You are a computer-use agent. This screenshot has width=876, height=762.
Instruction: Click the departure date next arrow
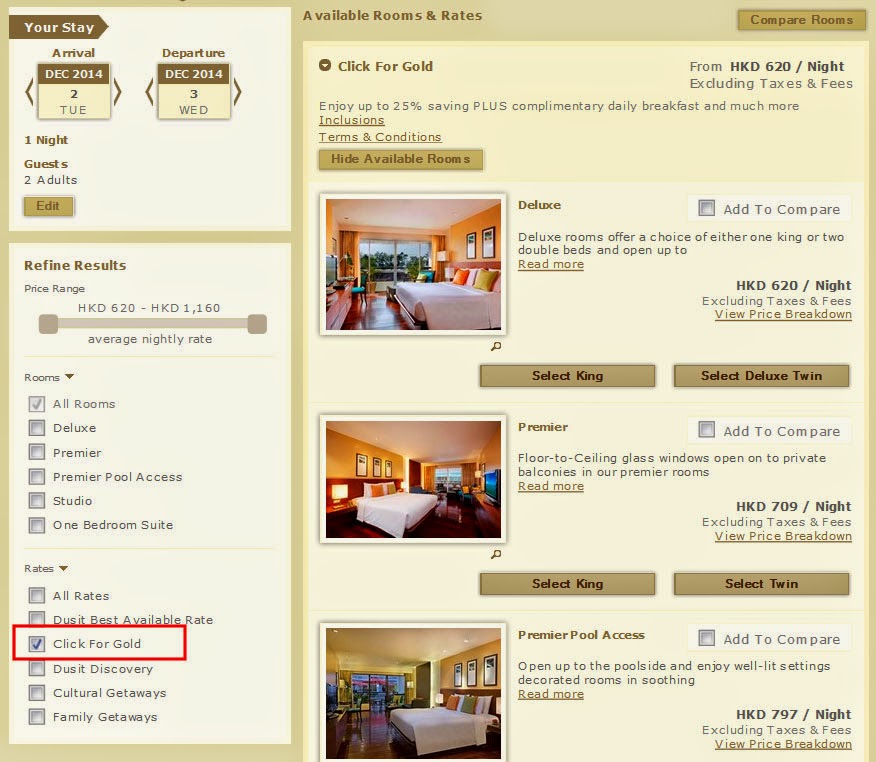[x=237, y=92]
